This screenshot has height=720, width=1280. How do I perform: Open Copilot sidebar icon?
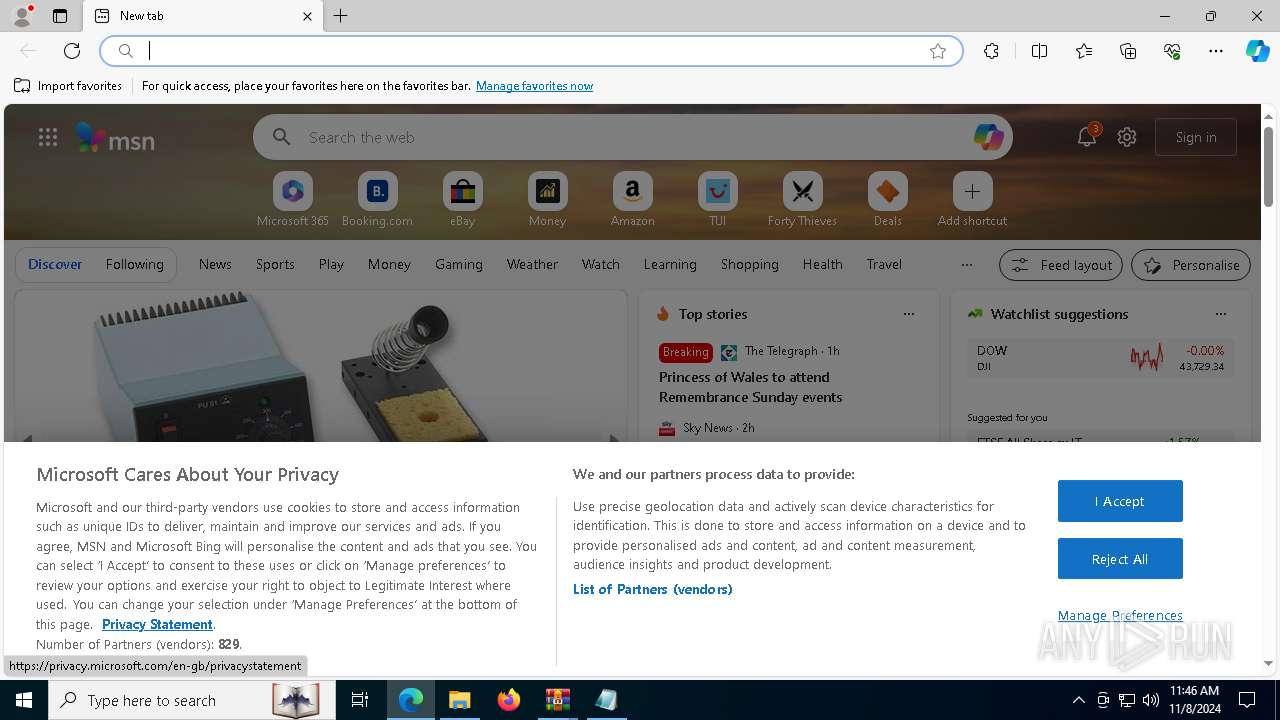tap(1257, 51)
